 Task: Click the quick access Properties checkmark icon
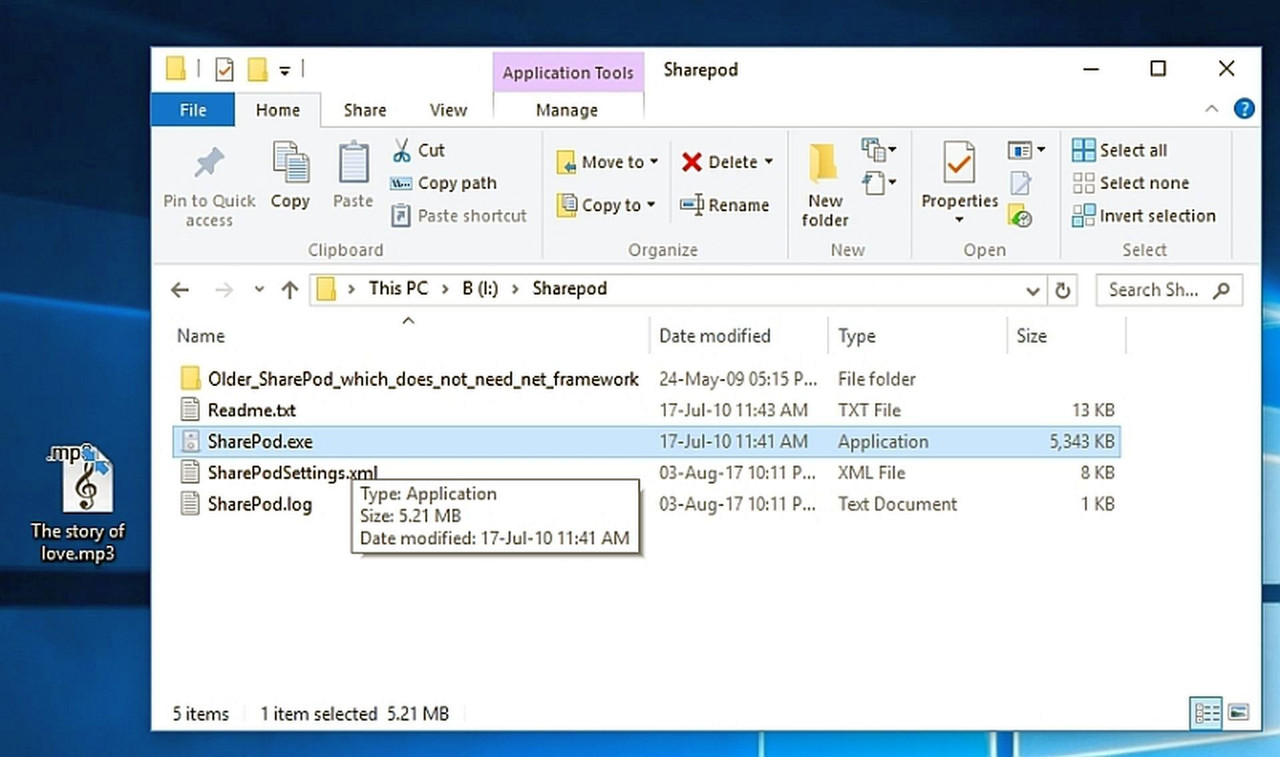tap(224, 70)
